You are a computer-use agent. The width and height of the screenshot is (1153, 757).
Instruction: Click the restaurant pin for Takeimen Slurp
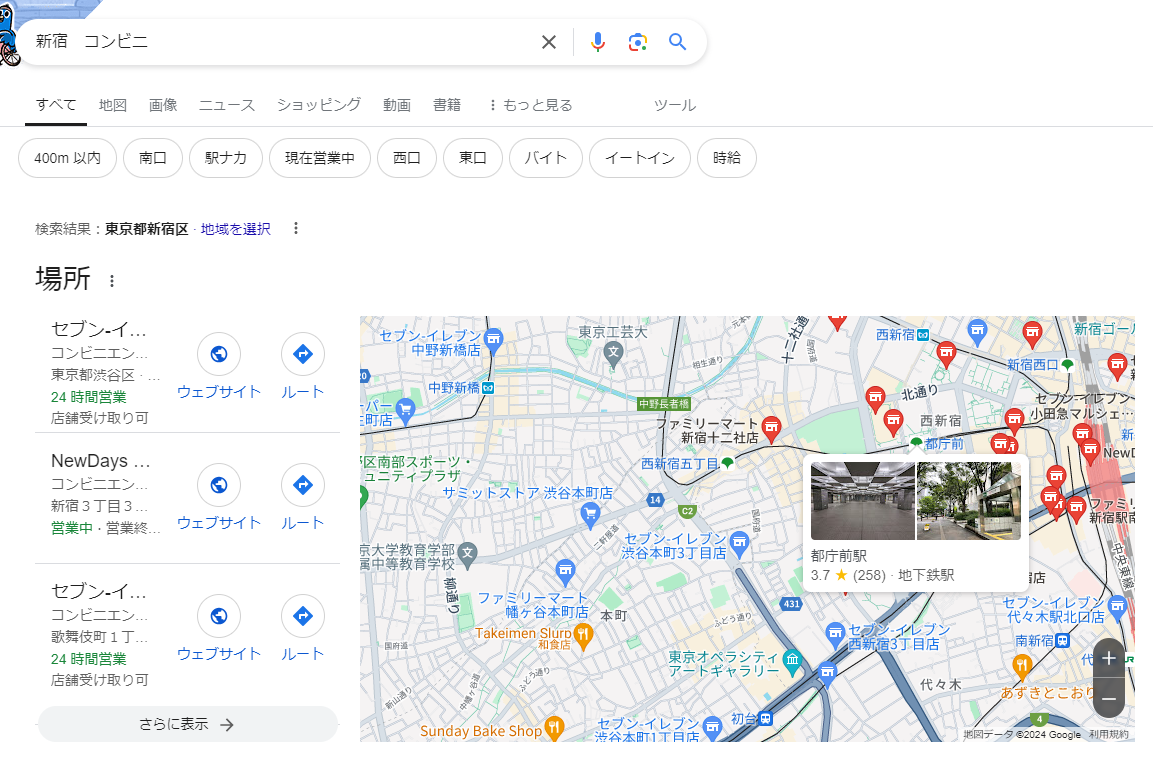(x=583, y=636)
